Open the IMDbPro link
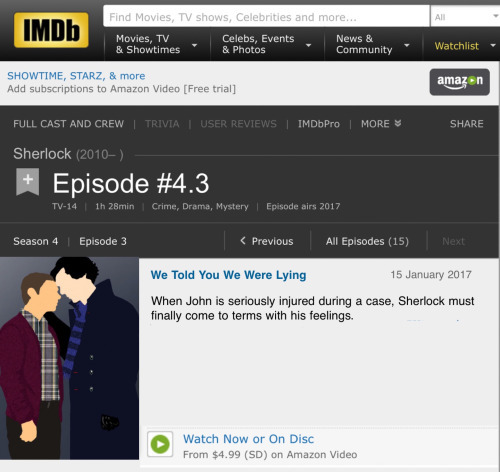The image size is (500, 472). [x=319, y=124]
